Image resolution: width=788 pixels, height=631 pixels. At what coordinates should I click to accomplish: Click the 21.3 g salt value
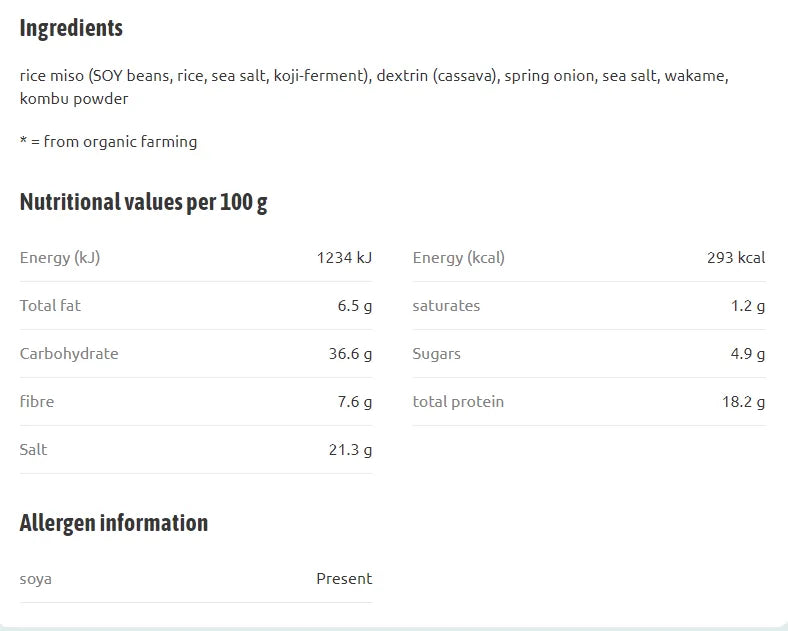350,450
